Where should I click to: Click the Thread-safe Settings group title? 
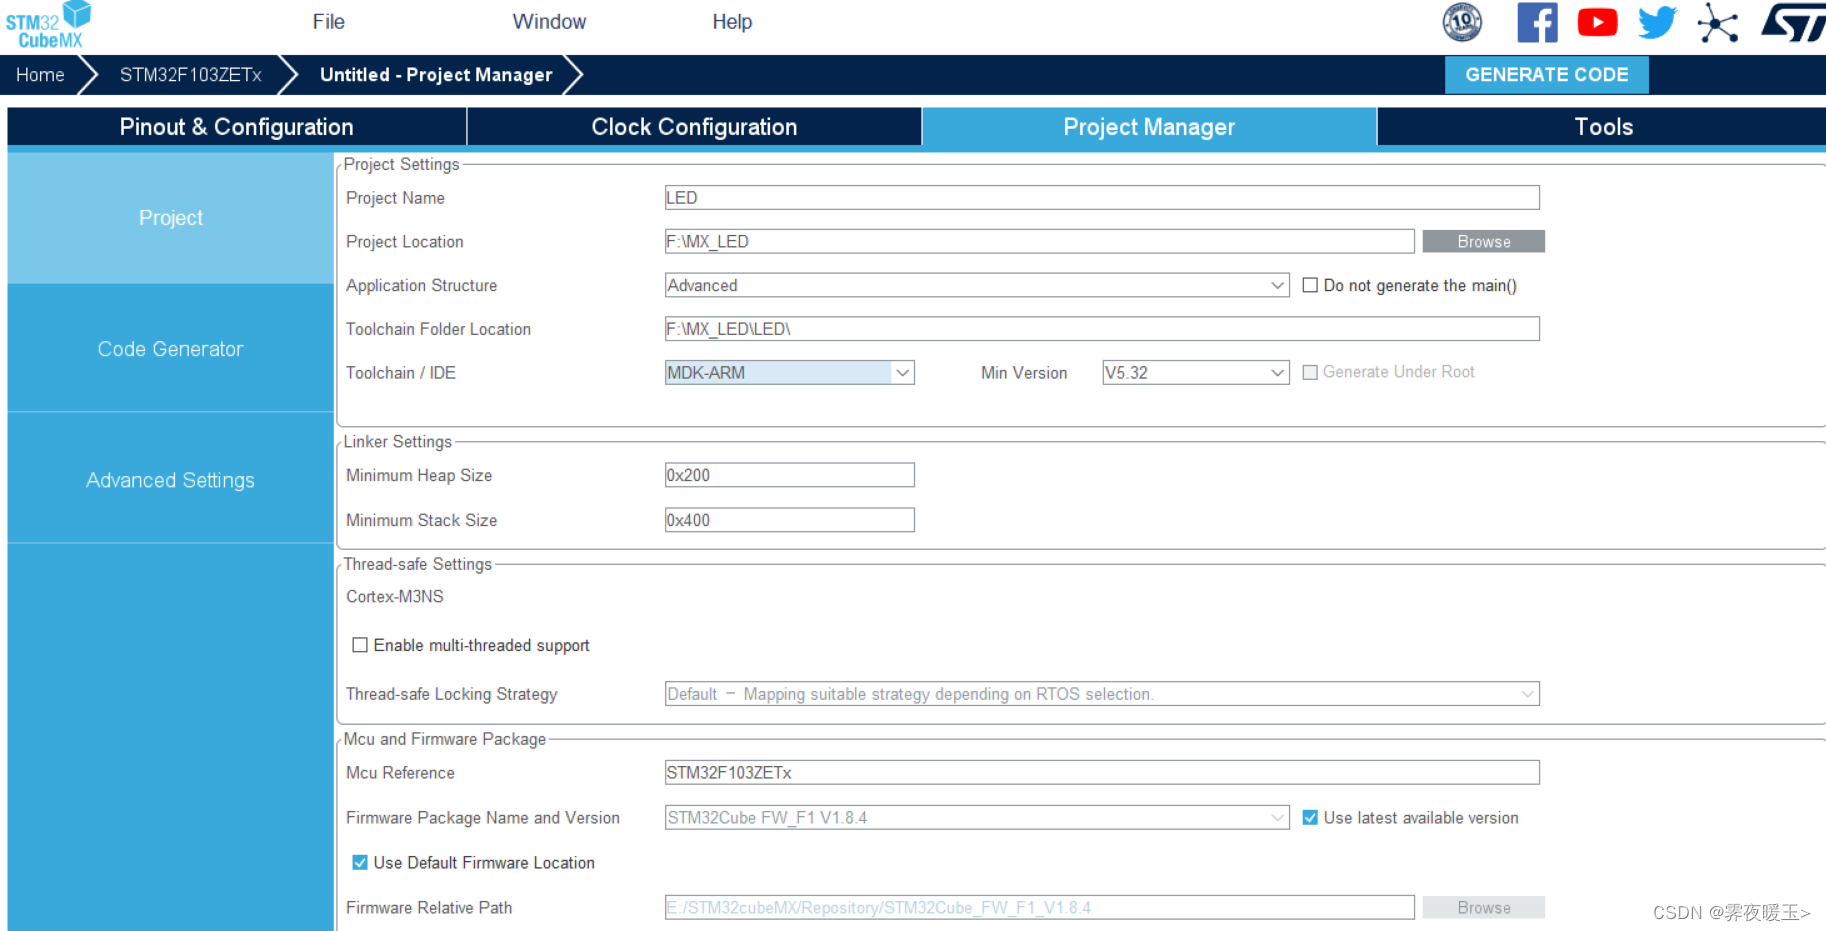click(x=418, y=564)
